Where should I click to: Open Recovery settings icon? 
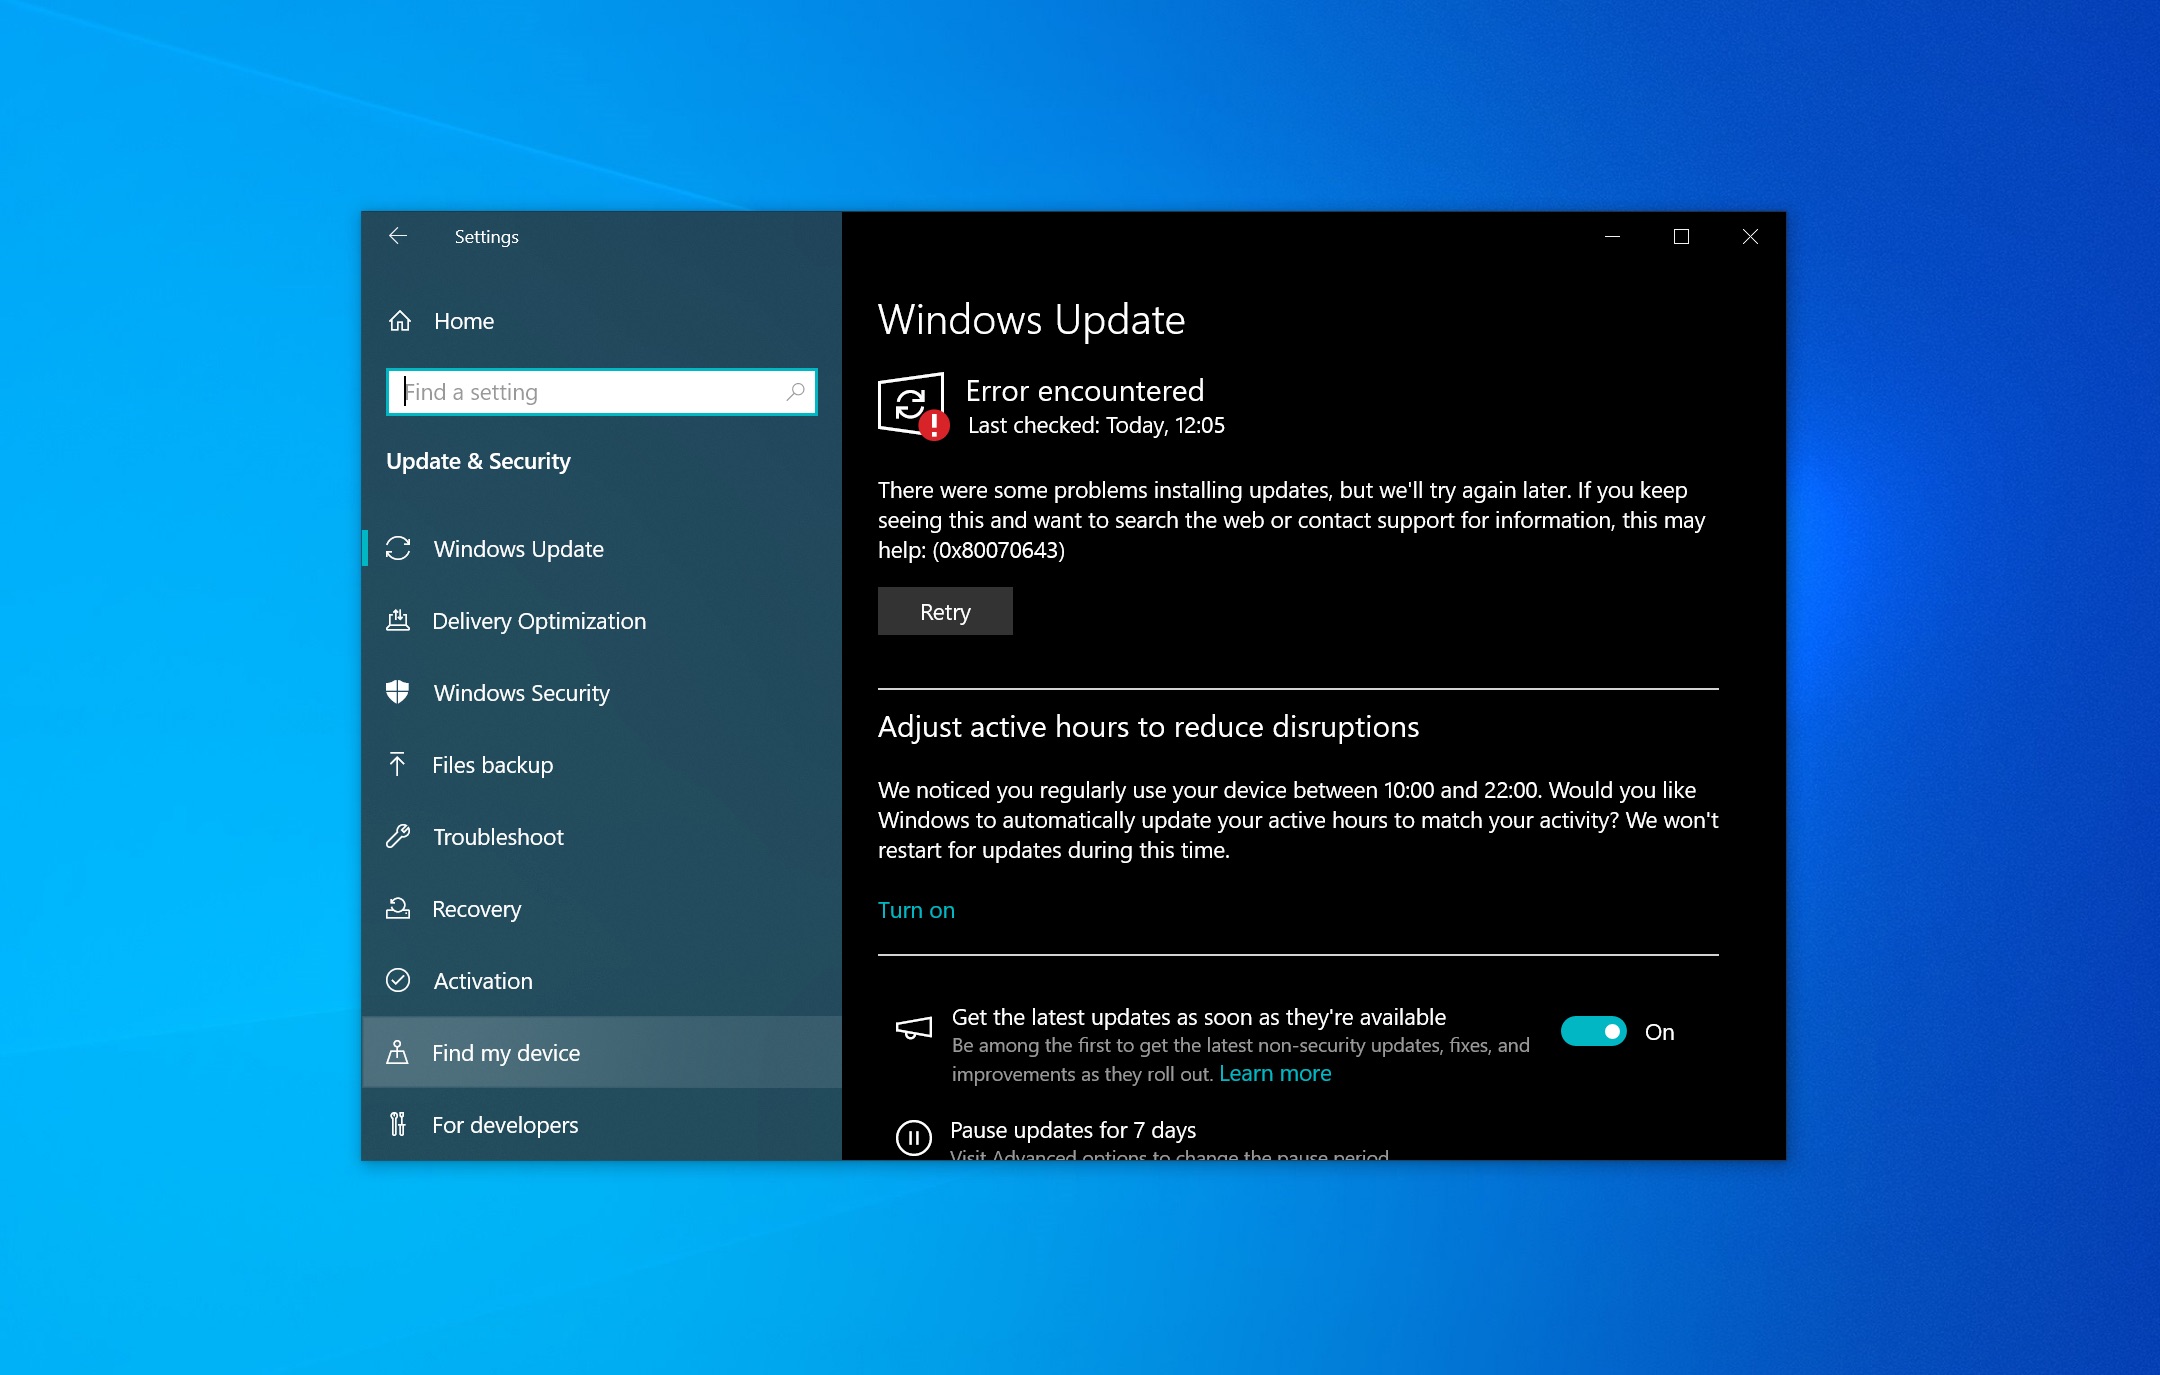point(403,909)
